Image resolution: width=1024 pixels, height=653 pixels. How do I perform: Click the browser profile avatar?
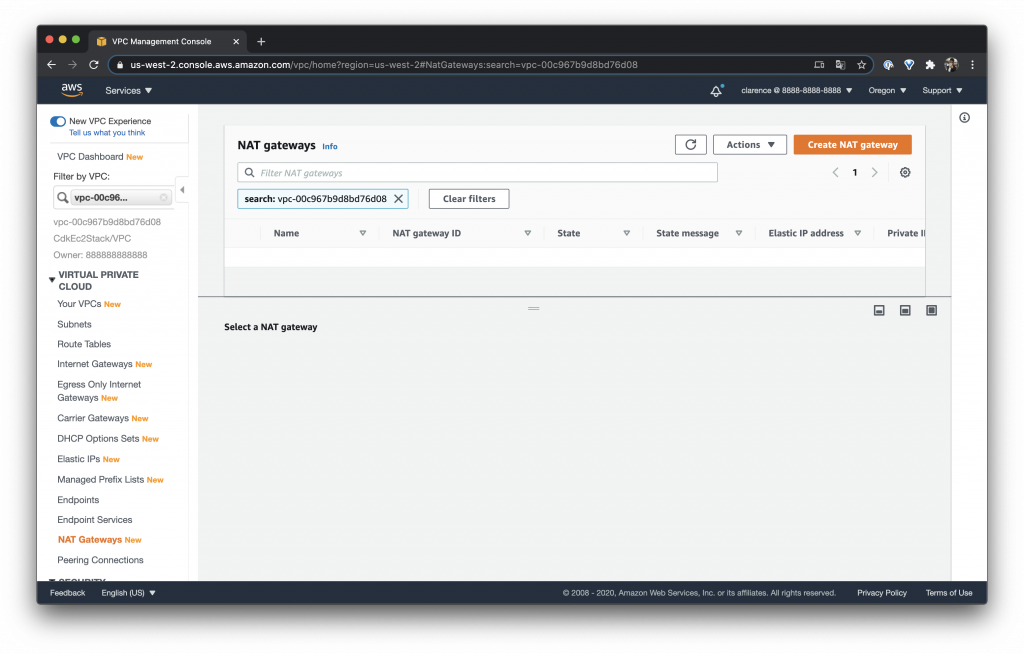click(x=951, y=65)
